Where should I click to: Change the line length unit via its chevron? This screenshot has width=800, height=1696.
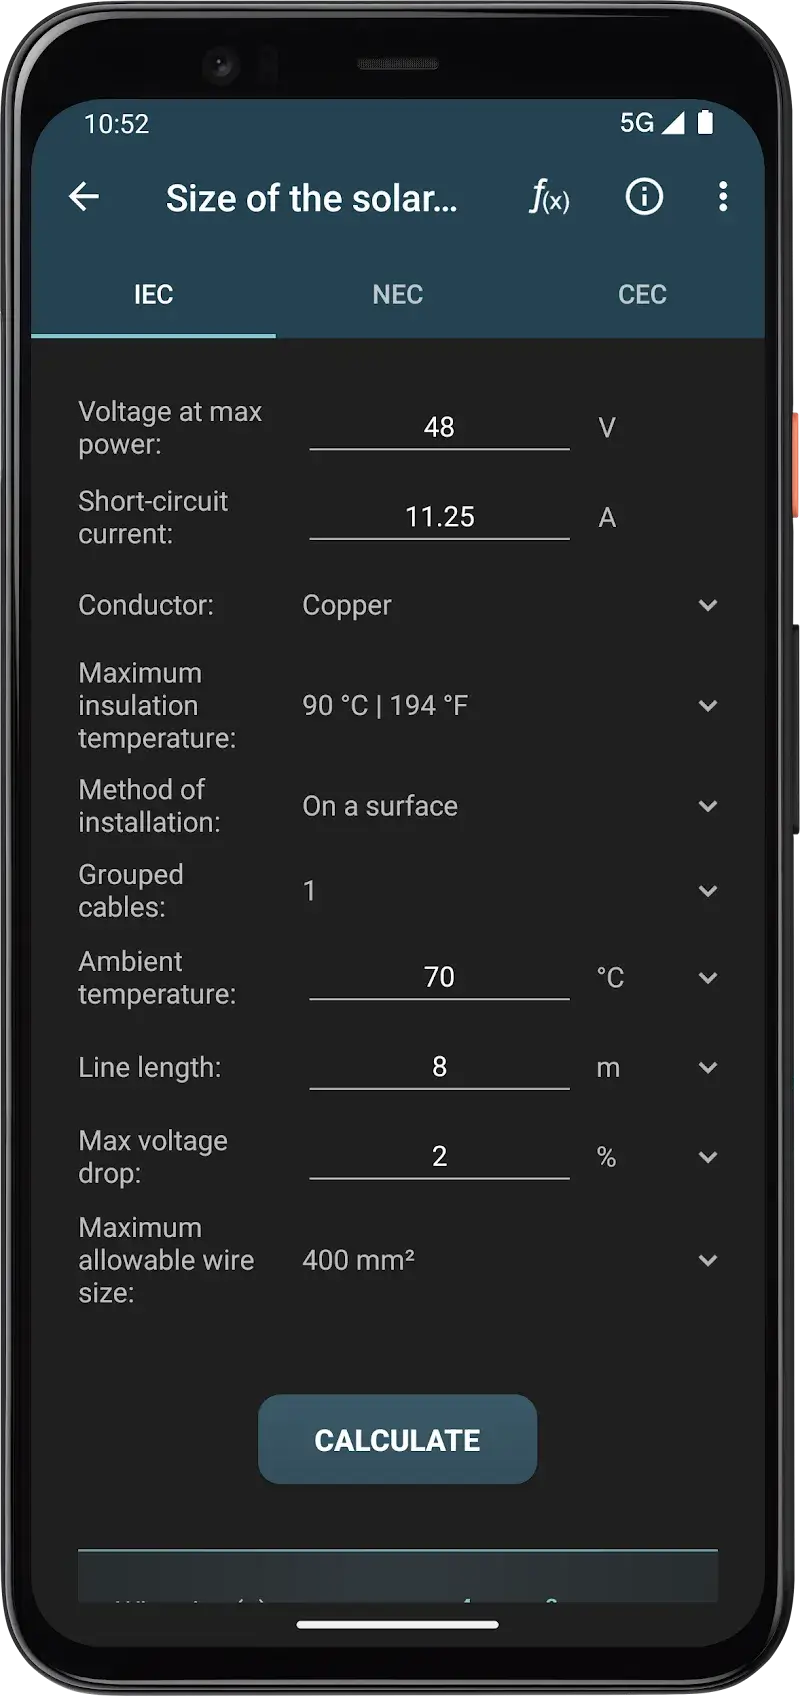[708, 1067]
